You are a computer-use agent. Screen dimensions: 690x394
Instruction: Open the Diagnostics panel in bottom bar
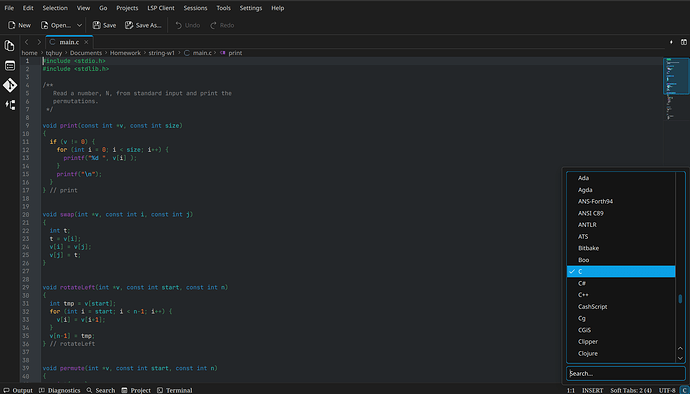click(x=59, y=390)
